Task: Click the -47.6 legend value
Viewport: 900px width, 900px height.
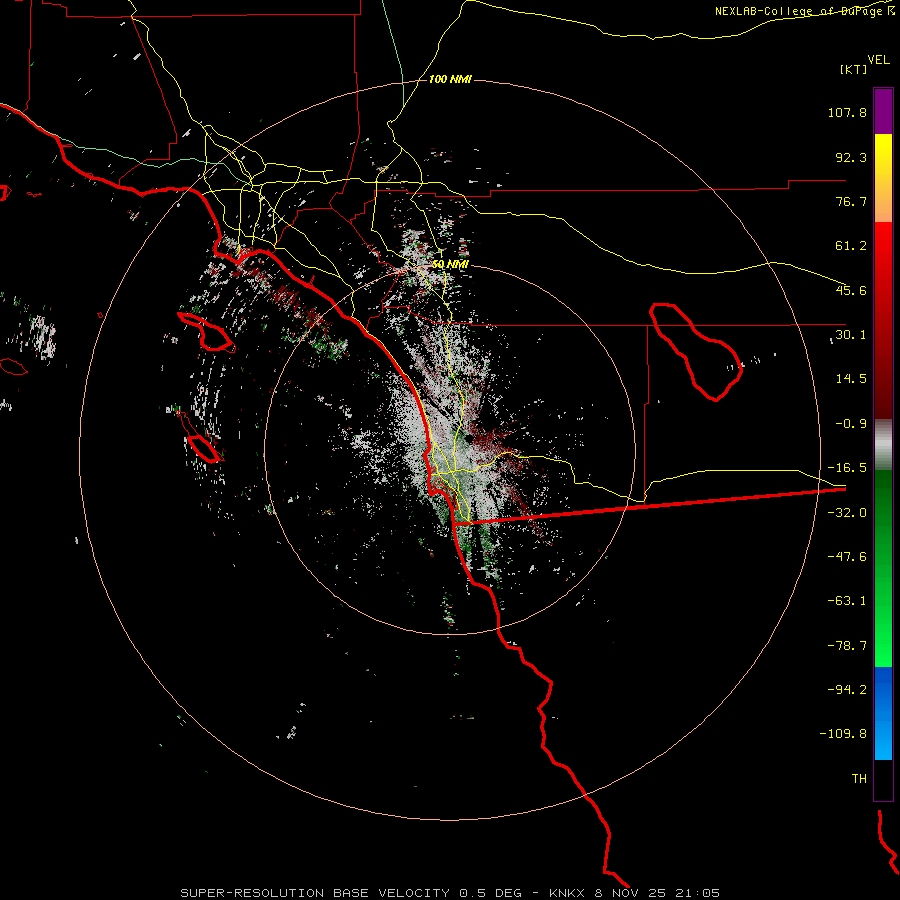Action: pos(847,557)
